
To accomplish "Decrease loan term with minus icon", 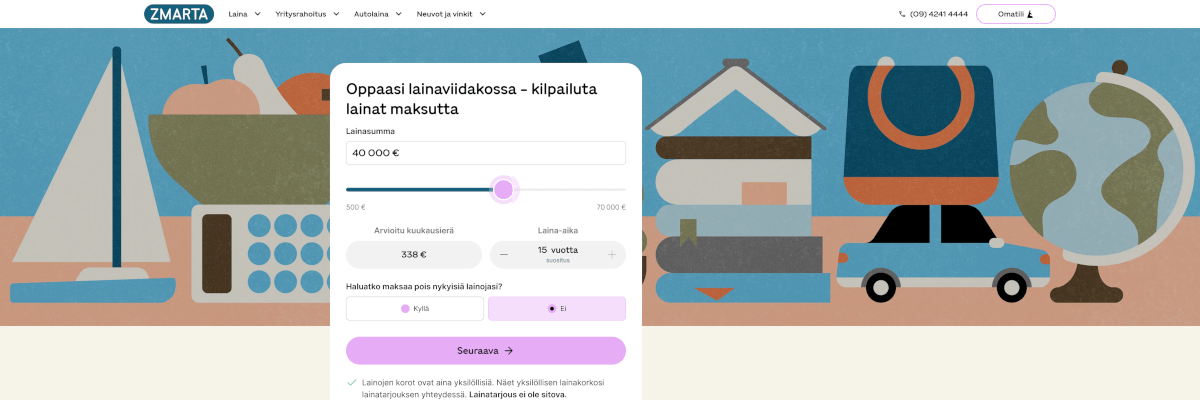I will point(504,255).
